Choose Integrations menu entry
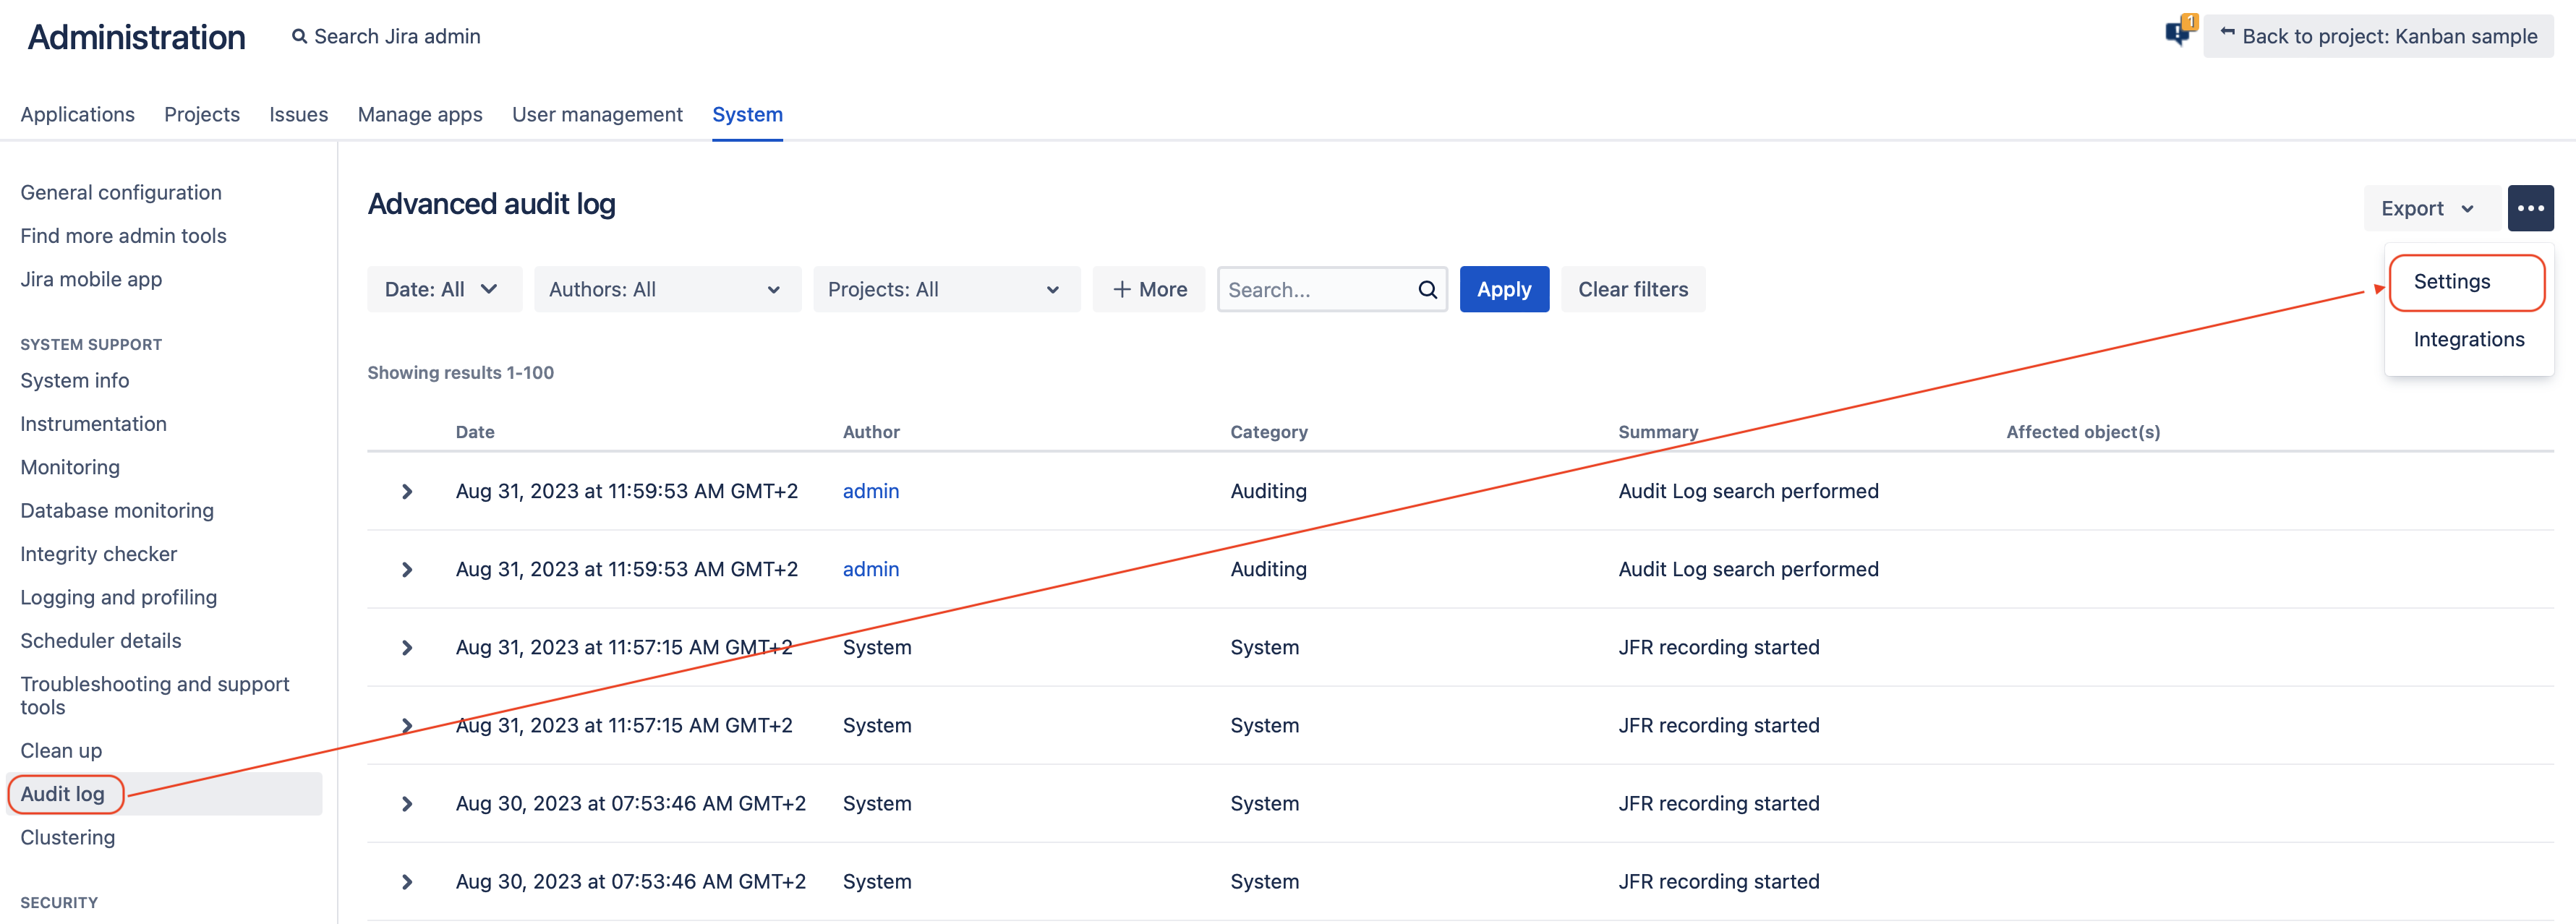Image resolution: width=2576 pixels, height=924 pixels. (2468, 340)
